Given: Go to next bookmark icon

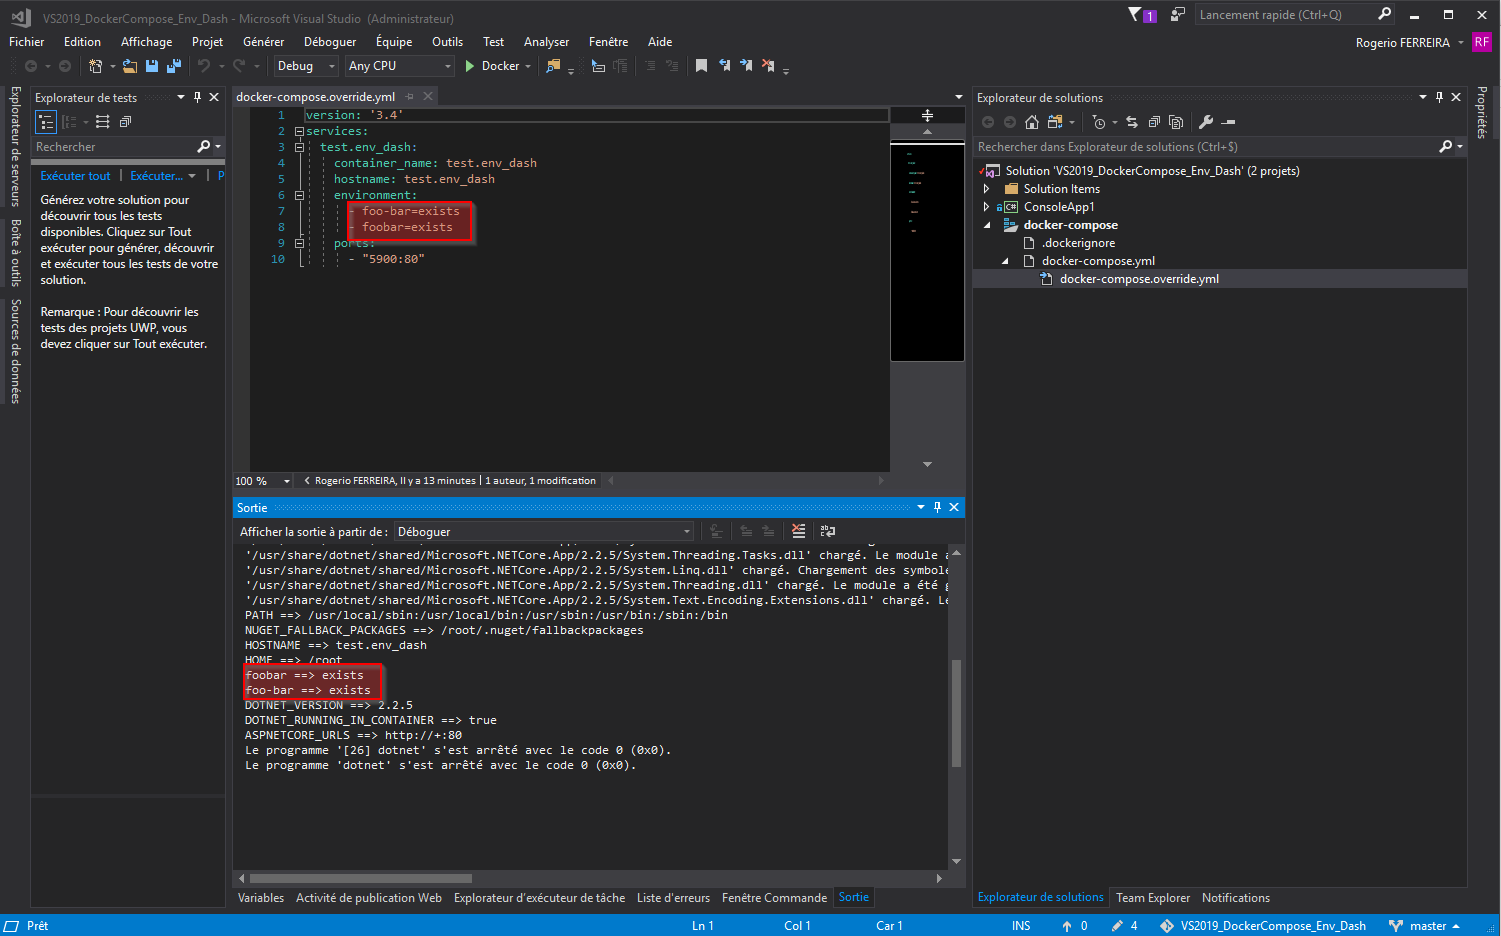Looking at the screenshot, I should click(x=746, y=66).
